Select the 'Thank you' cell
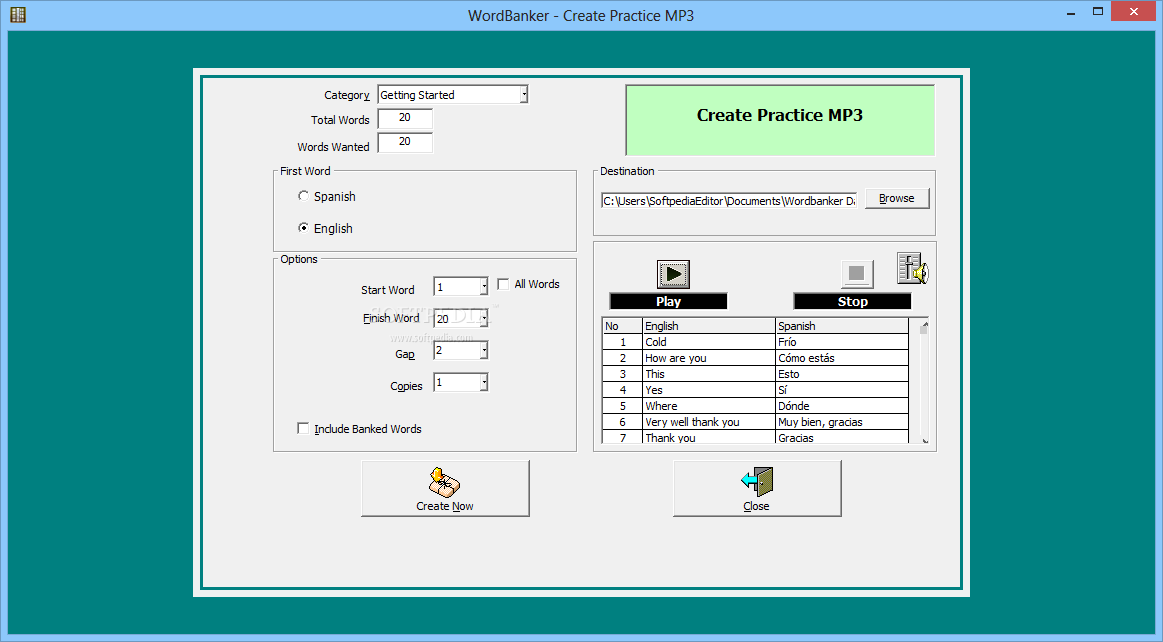Viewport: 1163px width, 642px height. click(x=708, y=437)
